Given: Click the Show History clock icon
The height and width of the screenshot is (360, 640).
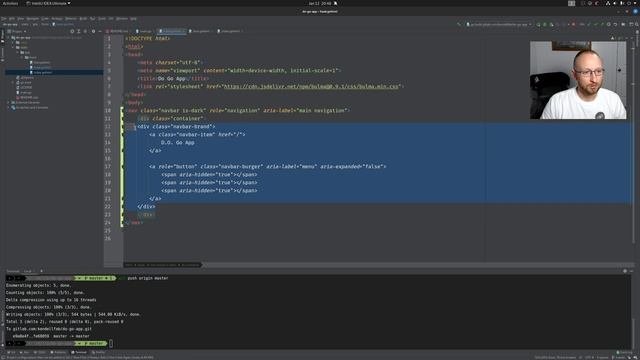Looking at the screenshot, I should (609, 24).
